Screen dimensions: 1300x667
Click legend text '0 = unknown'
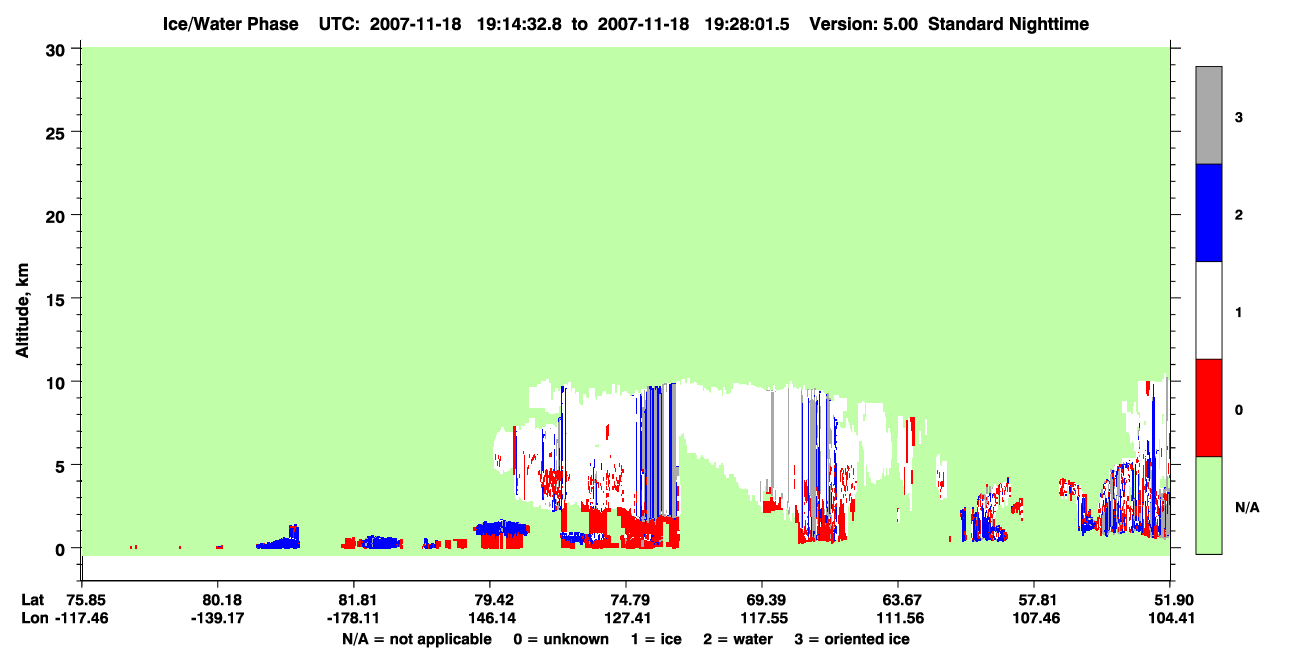tap(560, 639)
